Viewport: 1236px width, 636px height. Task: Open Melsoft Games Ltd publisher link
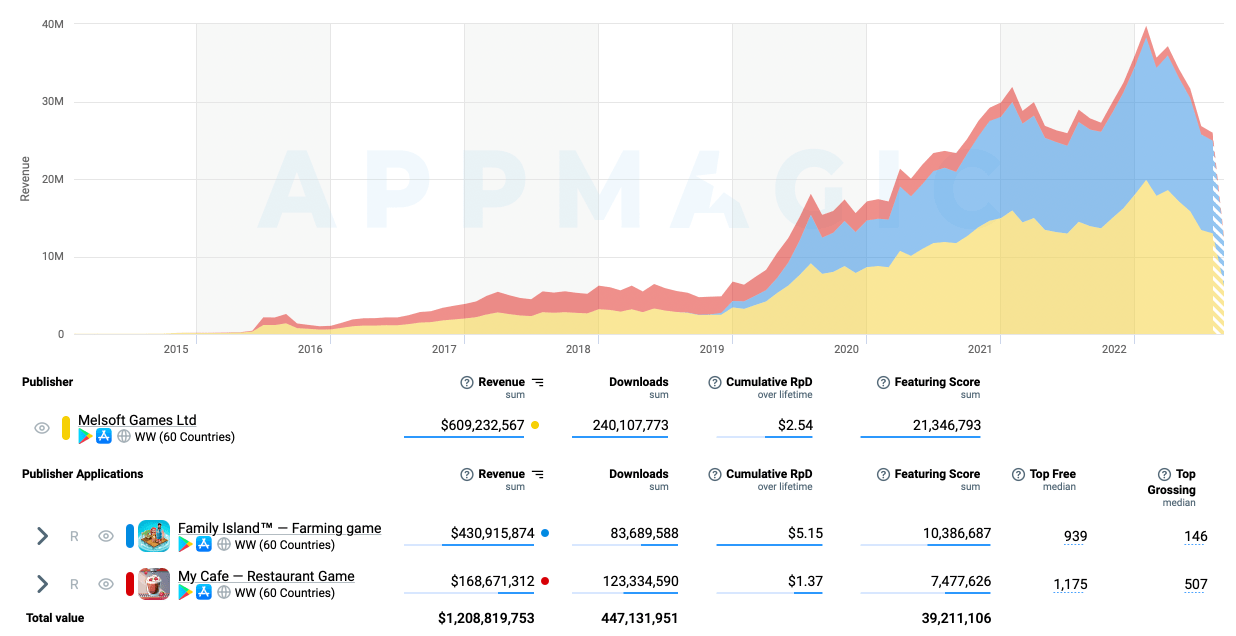pyautogui.click(x=137, y=420)
